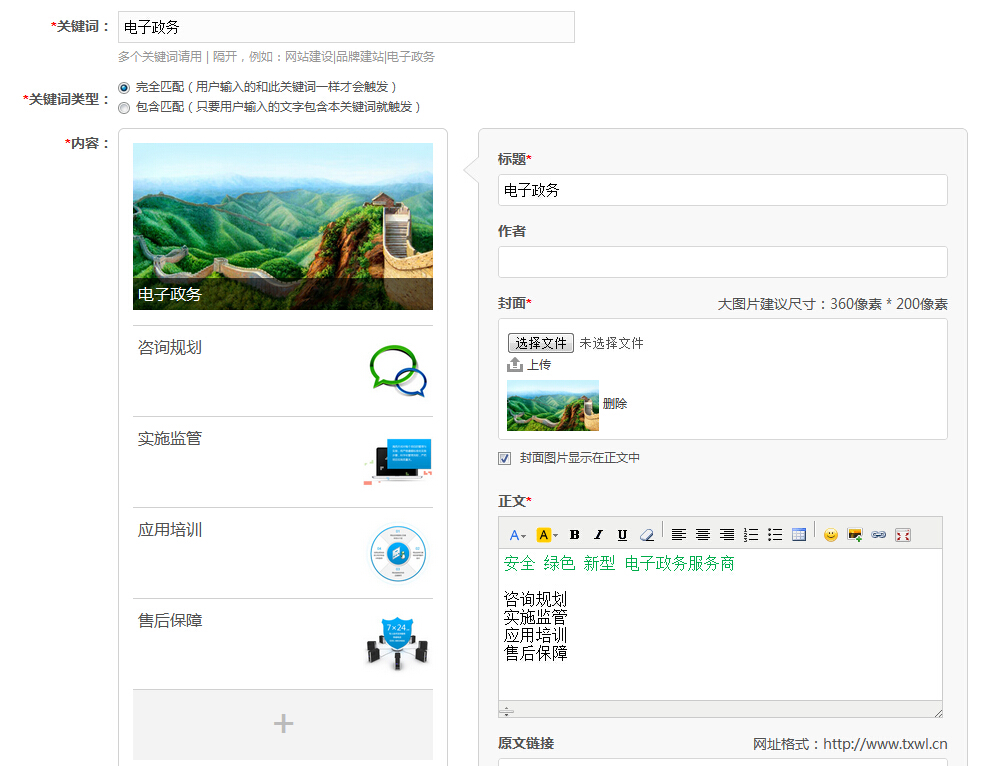The image size is (986, 766).
Task: Insert a table into the body
Action: 799,535
